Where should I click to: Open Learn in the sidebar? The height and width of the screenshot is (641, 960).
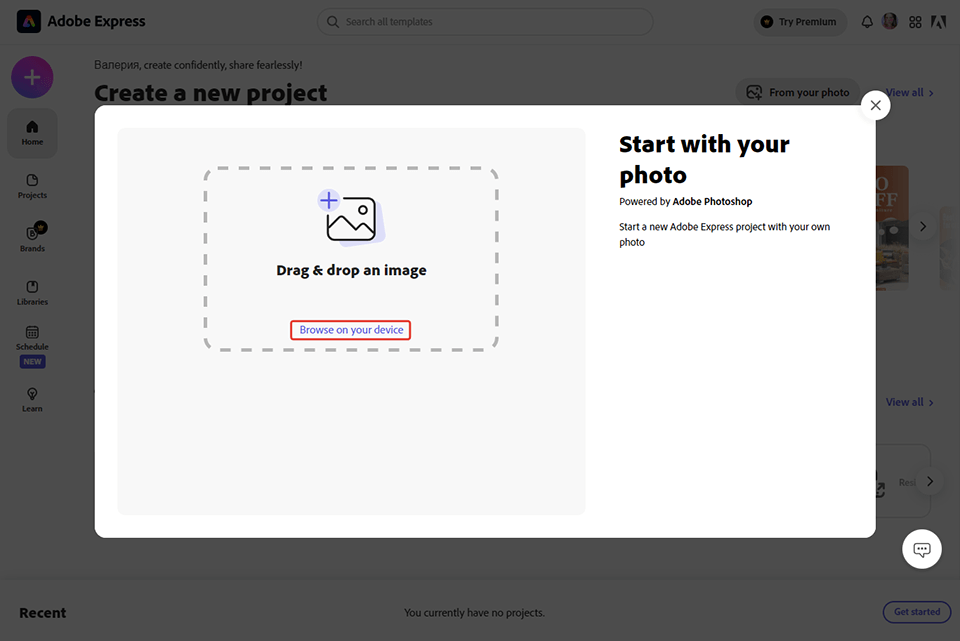pos(32,400)
